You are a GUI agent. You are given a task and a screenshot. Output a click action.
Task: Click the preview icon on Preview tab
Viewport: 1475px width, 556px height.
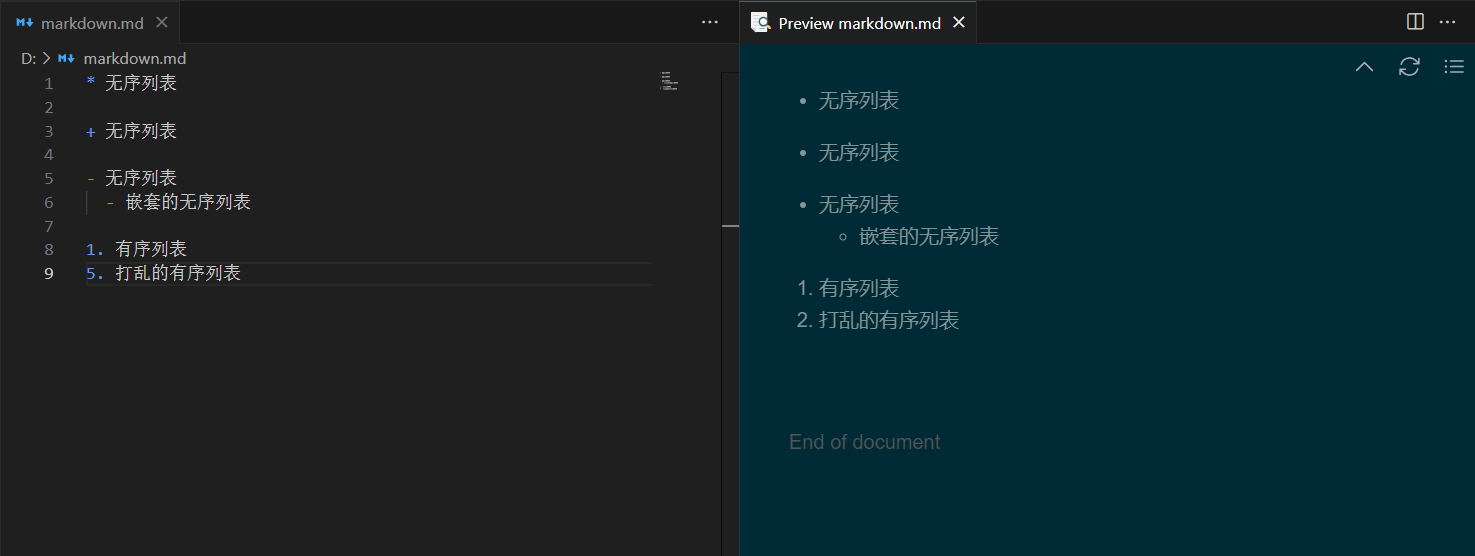coord(760,22)
